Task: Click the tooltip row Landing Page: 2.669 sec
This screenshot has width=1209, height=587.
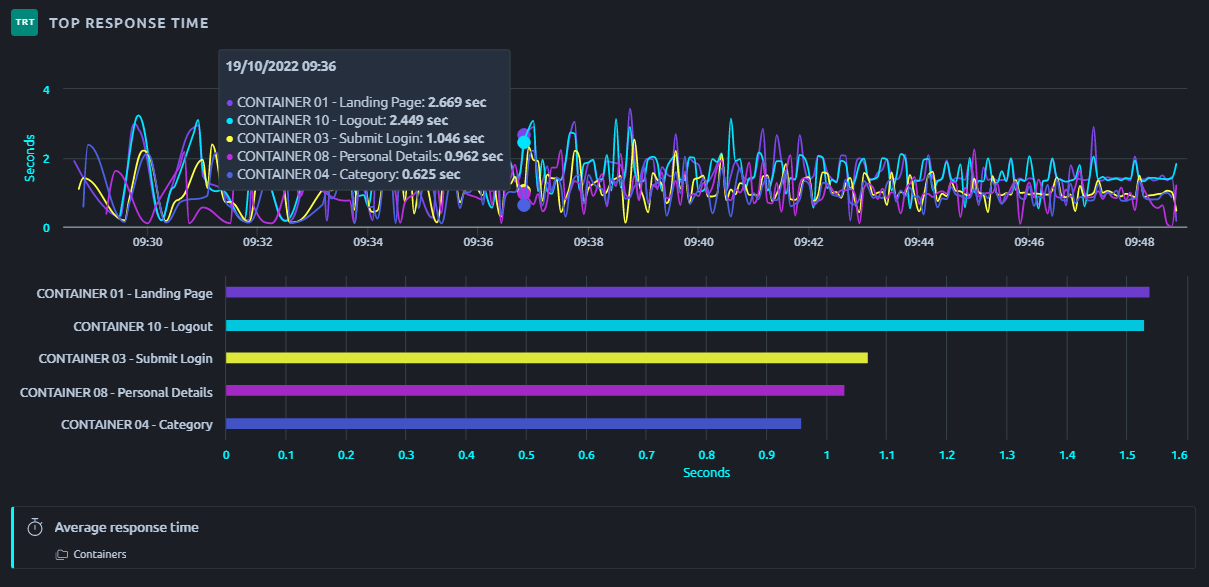Action: (x=357, y=102)
